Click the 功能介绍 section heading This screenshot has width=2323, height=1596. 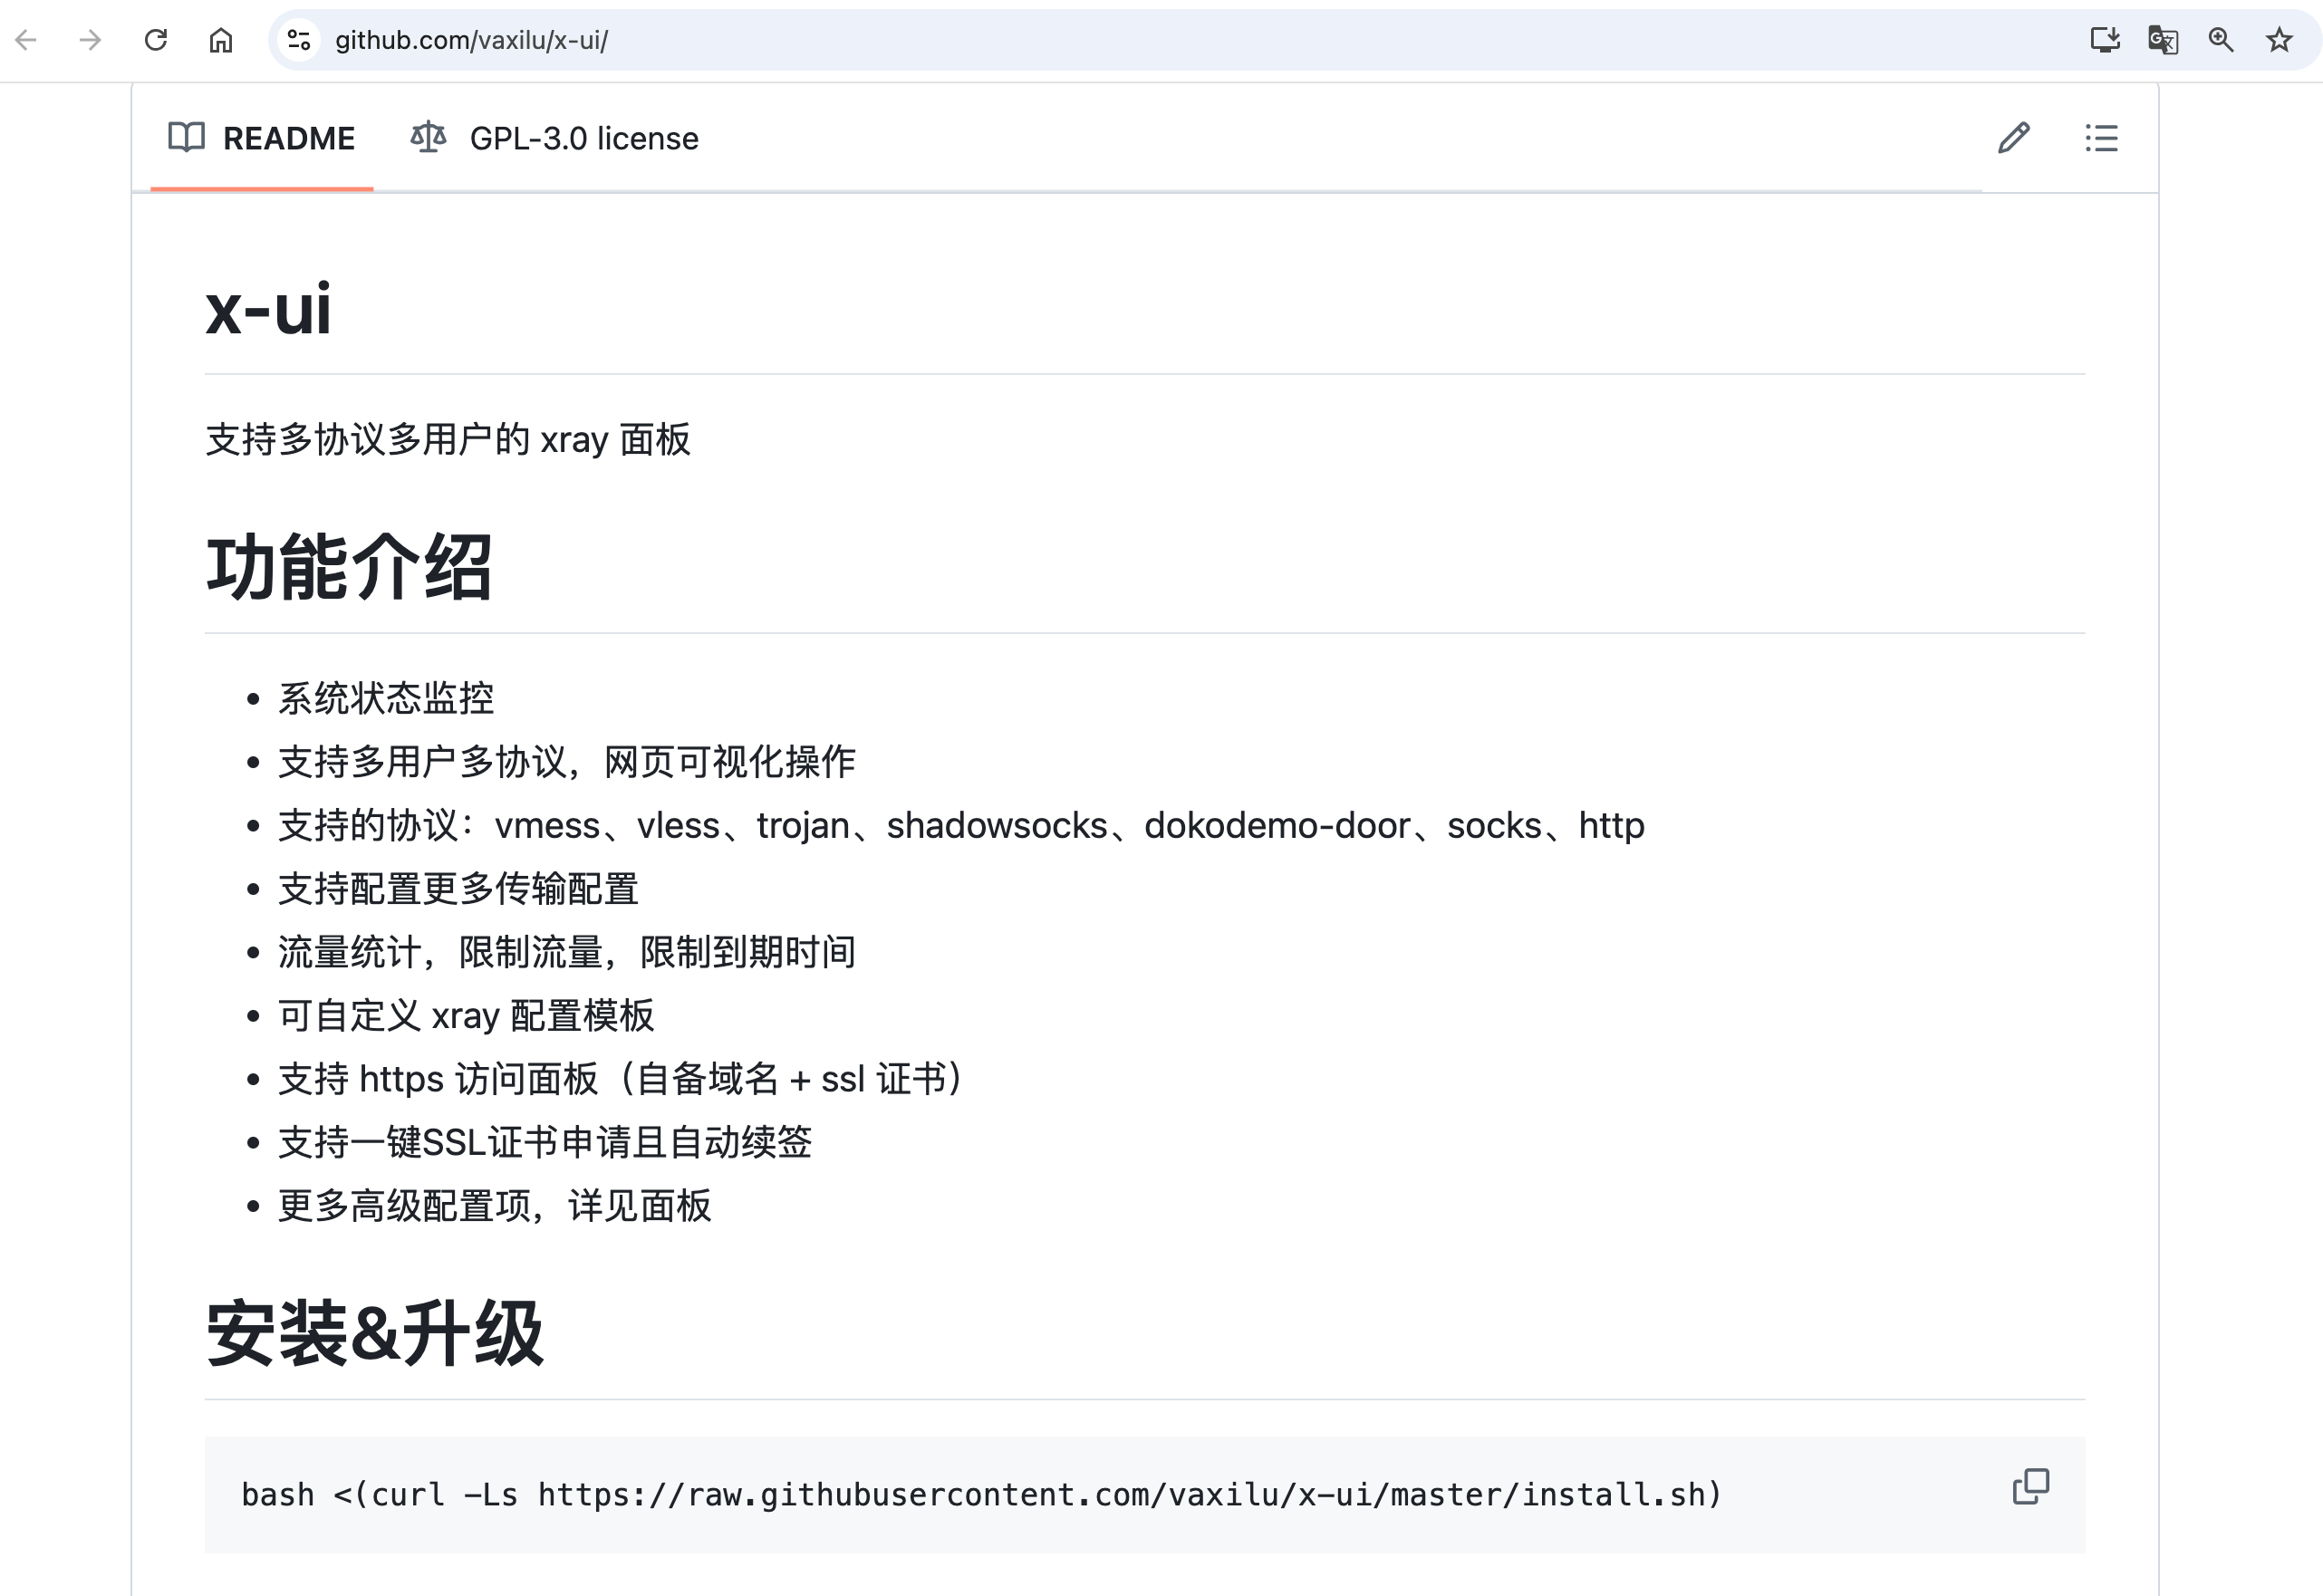pyautogui.click(x=348, y=567)
